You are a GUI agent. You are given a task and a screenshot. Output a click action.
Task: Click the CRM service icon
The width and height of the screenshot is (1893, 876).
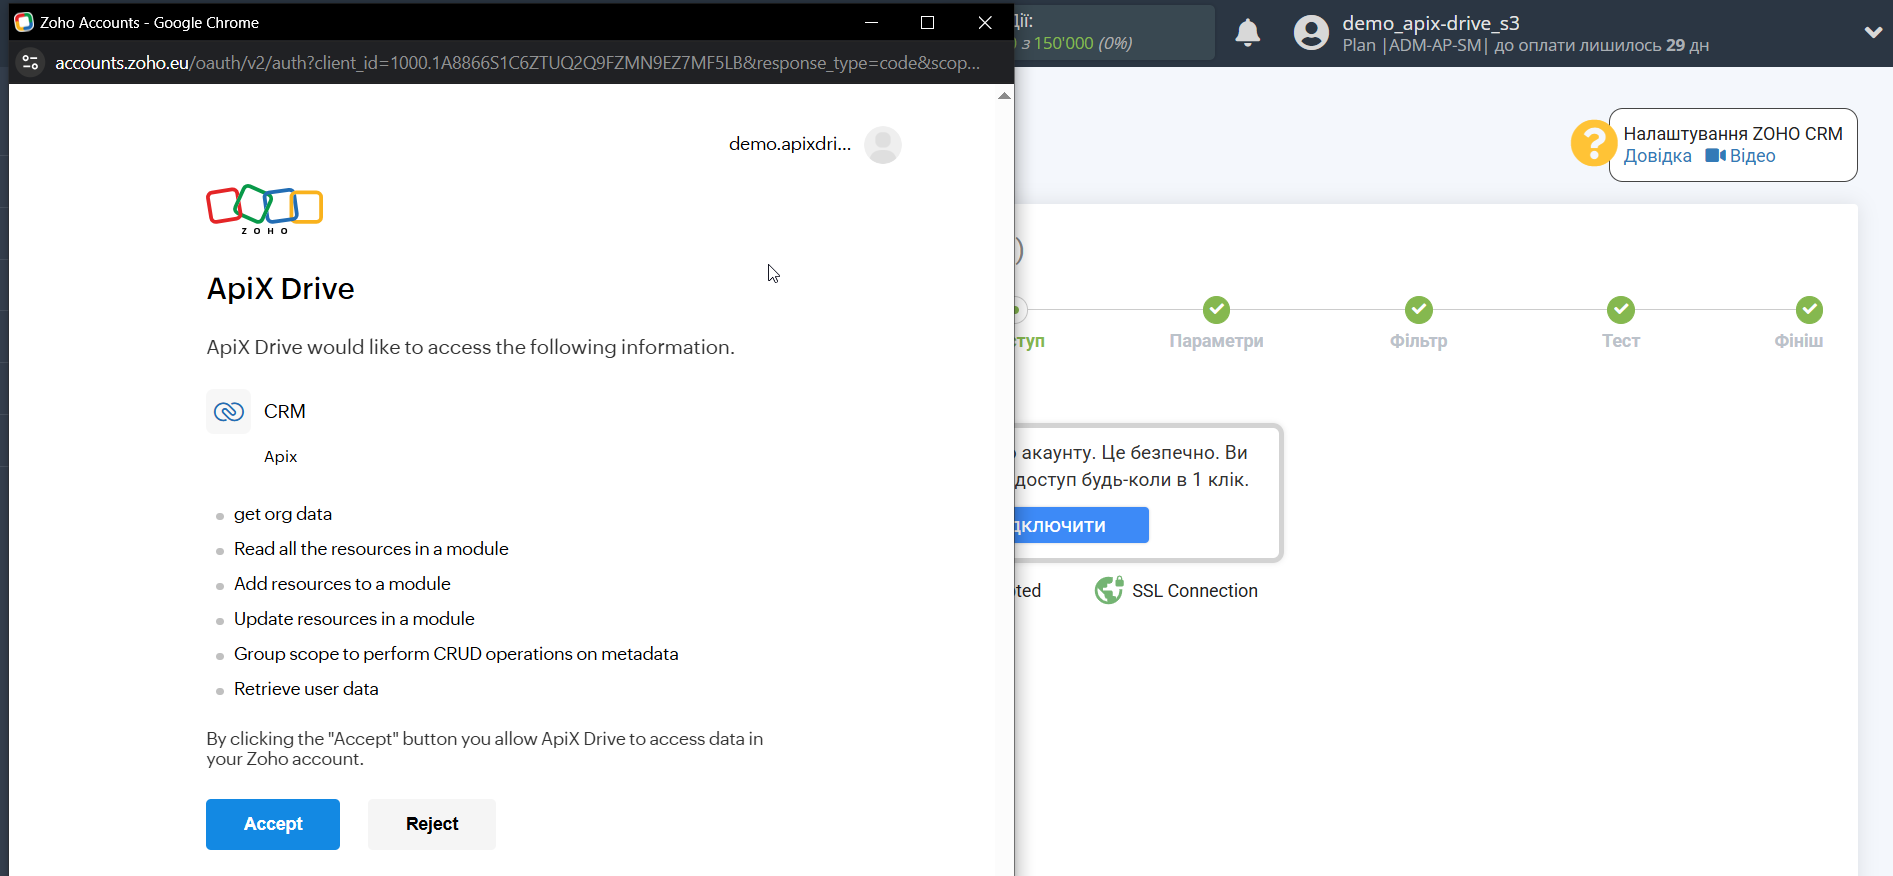tap(228, 411)
